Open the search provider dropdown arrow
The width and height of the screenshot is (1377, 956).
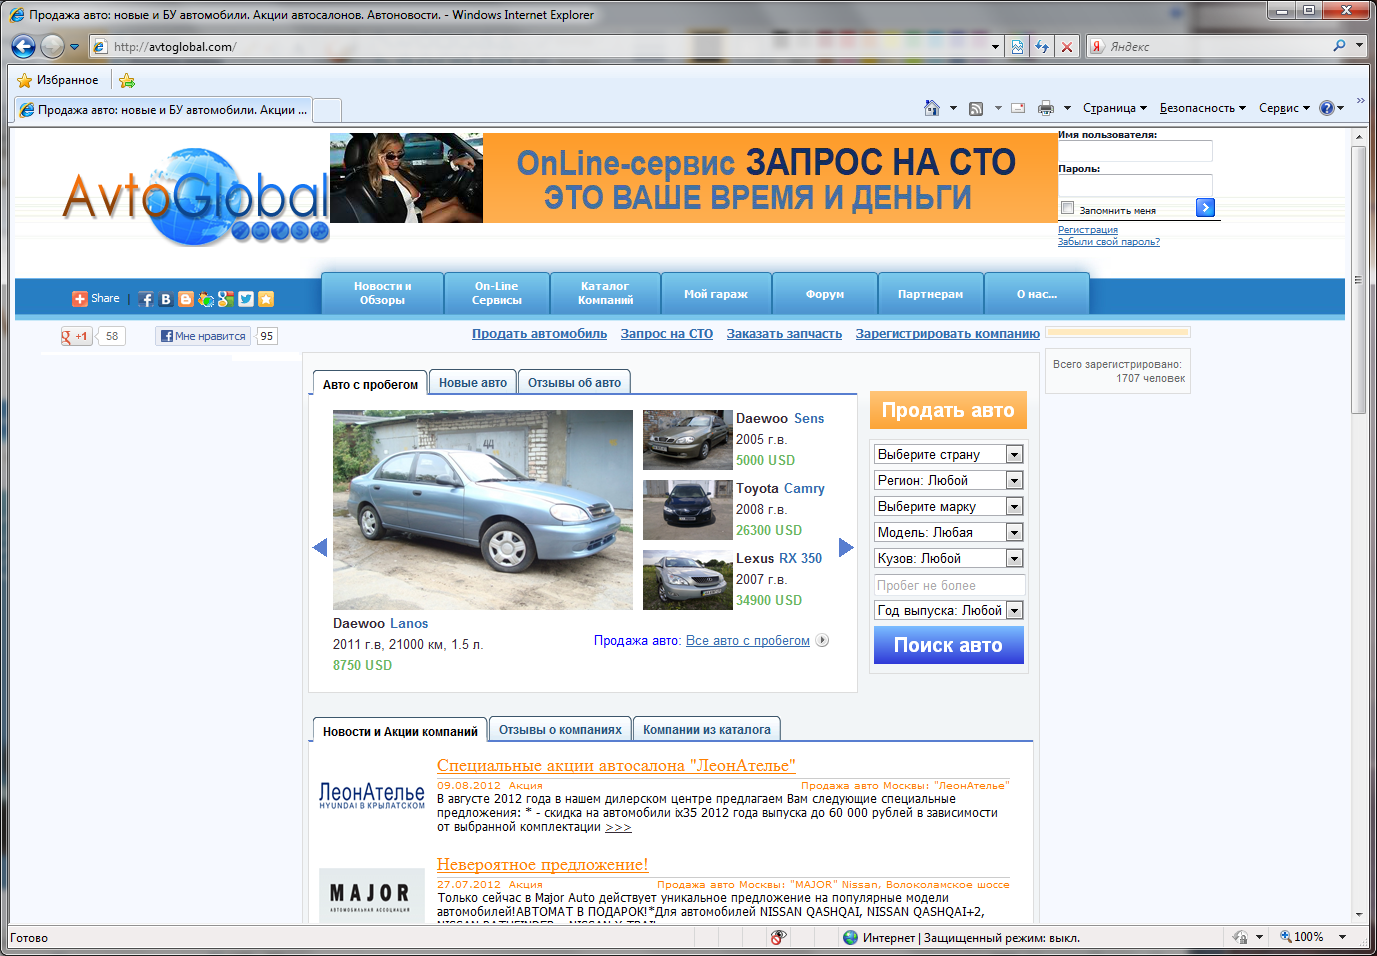1359,46
